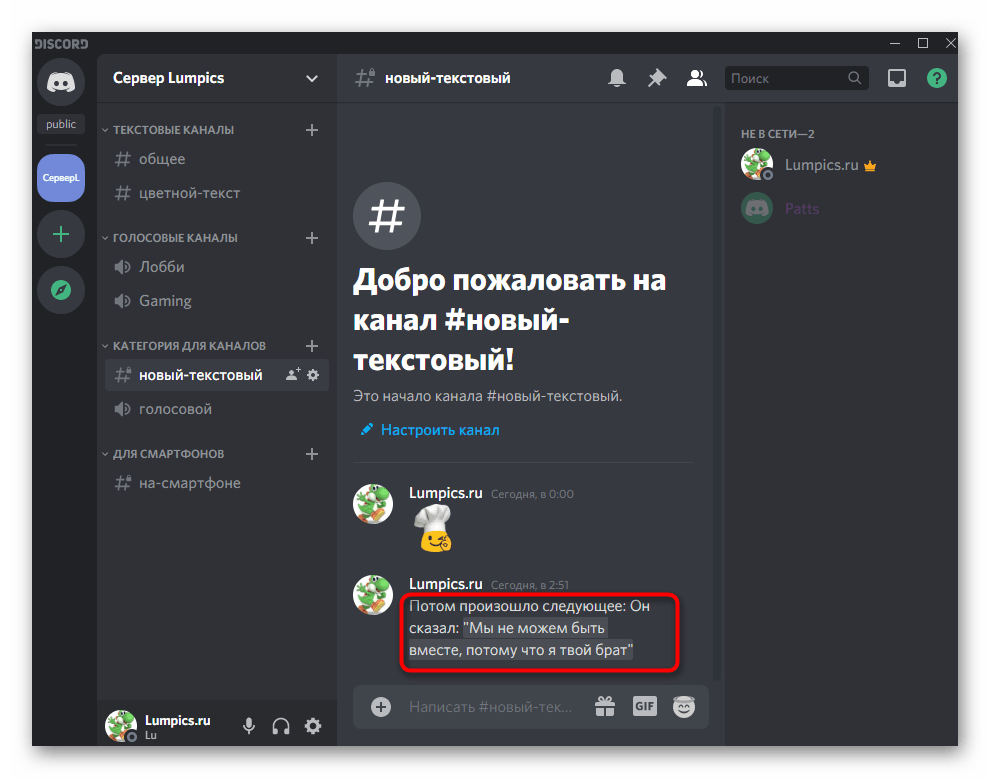Open the green help question icon
This screenshot has width=990, height=778.
tap(936, 78)
